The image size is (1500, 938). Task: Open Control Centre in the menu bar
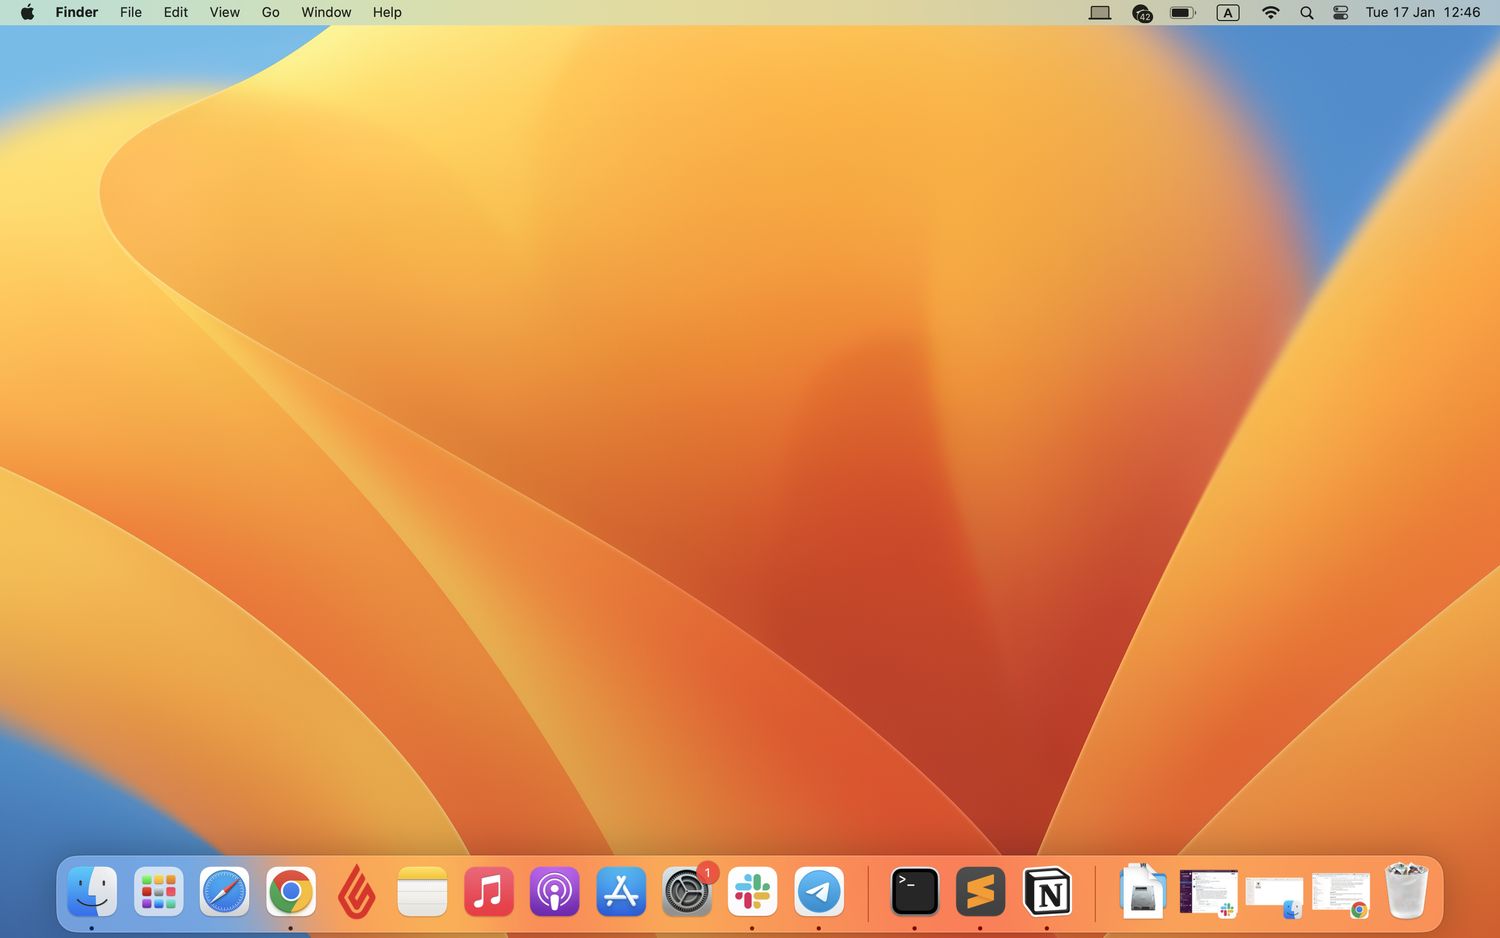(x=1340, y=12)
